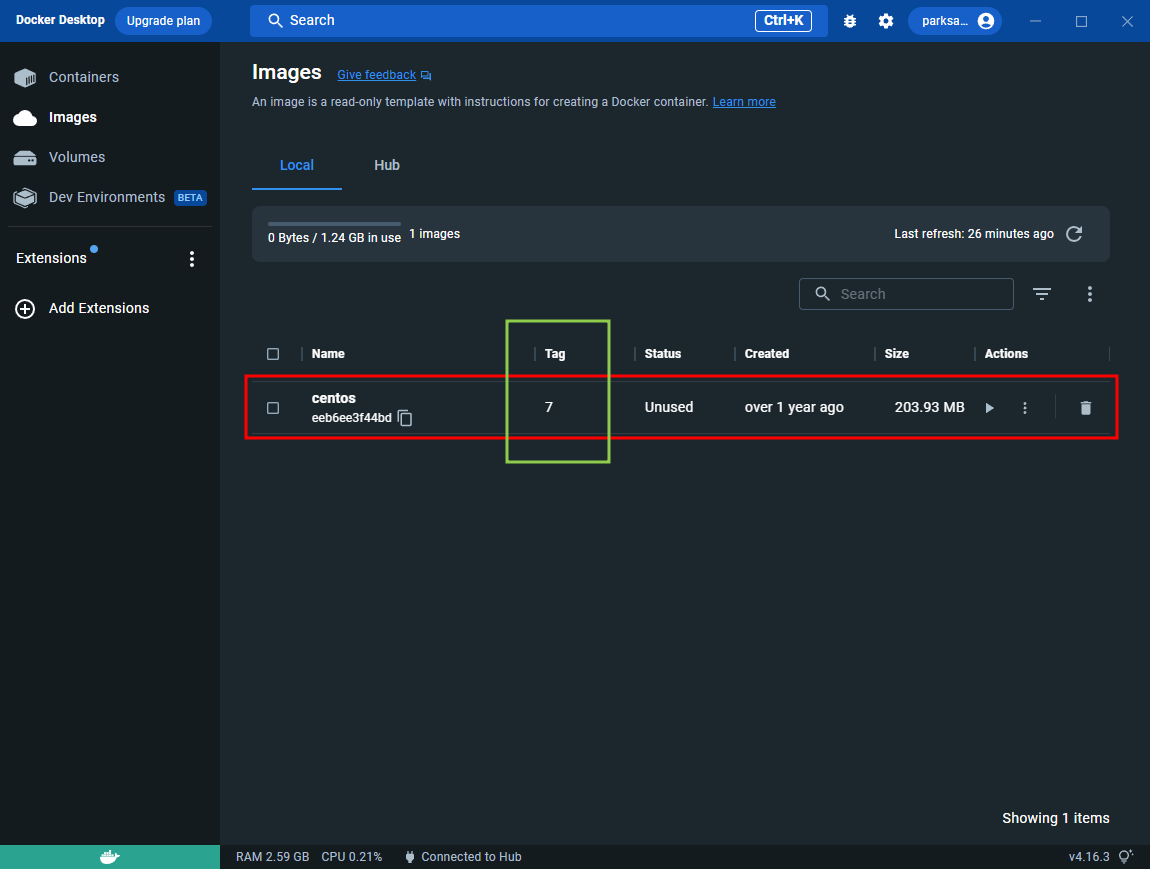Click the plus icon for Add Extensions
1150x869 pixels.
[25, 309]
